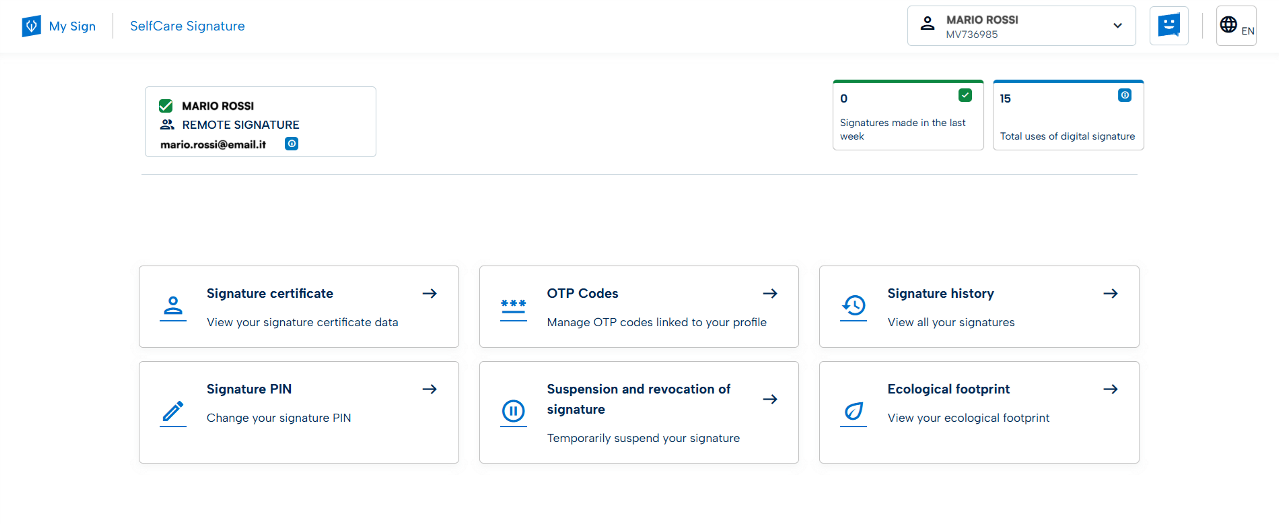Expand the MARIO ROSSI account dropdown
The width and height of the screenshot is (1280, 524).
pos(1118,26)
